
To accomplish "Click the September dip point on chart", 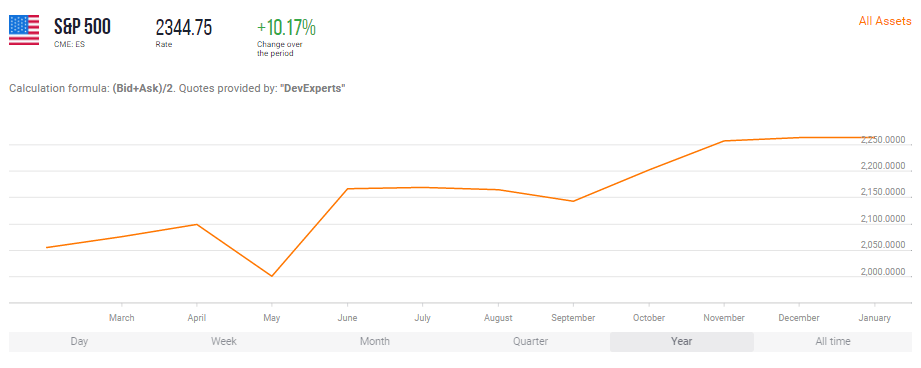I will (x=573, y=201).
